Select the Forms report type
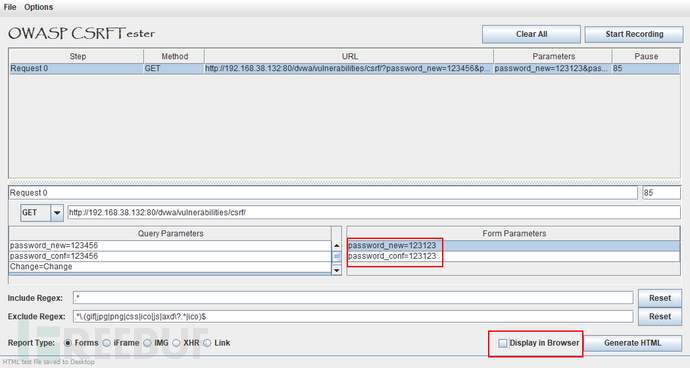Screen dimensions: 690x368 (x=68, y=343)
